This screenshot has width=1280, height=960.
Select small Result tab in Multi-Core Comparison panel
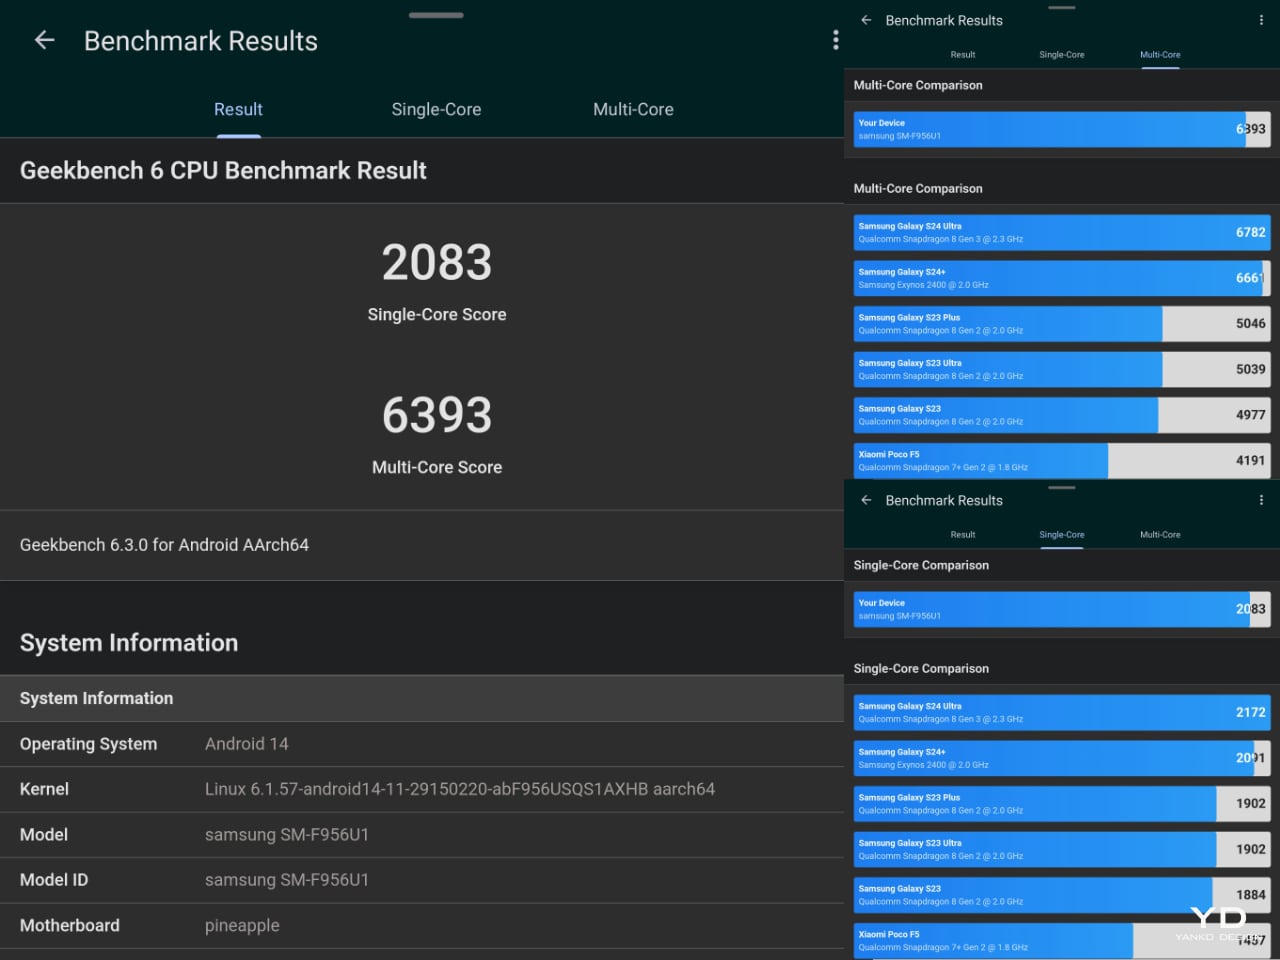point(962,55)
